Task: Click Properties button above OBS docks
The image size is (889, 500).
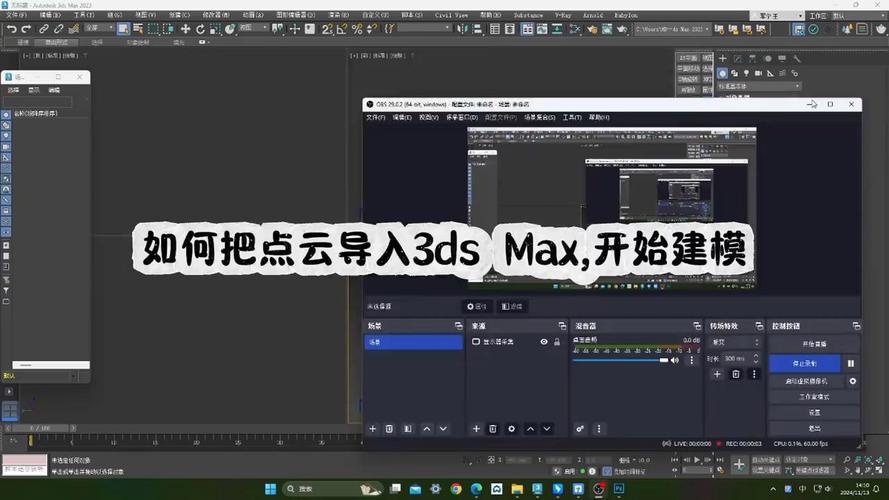Action: pos(477,306)
